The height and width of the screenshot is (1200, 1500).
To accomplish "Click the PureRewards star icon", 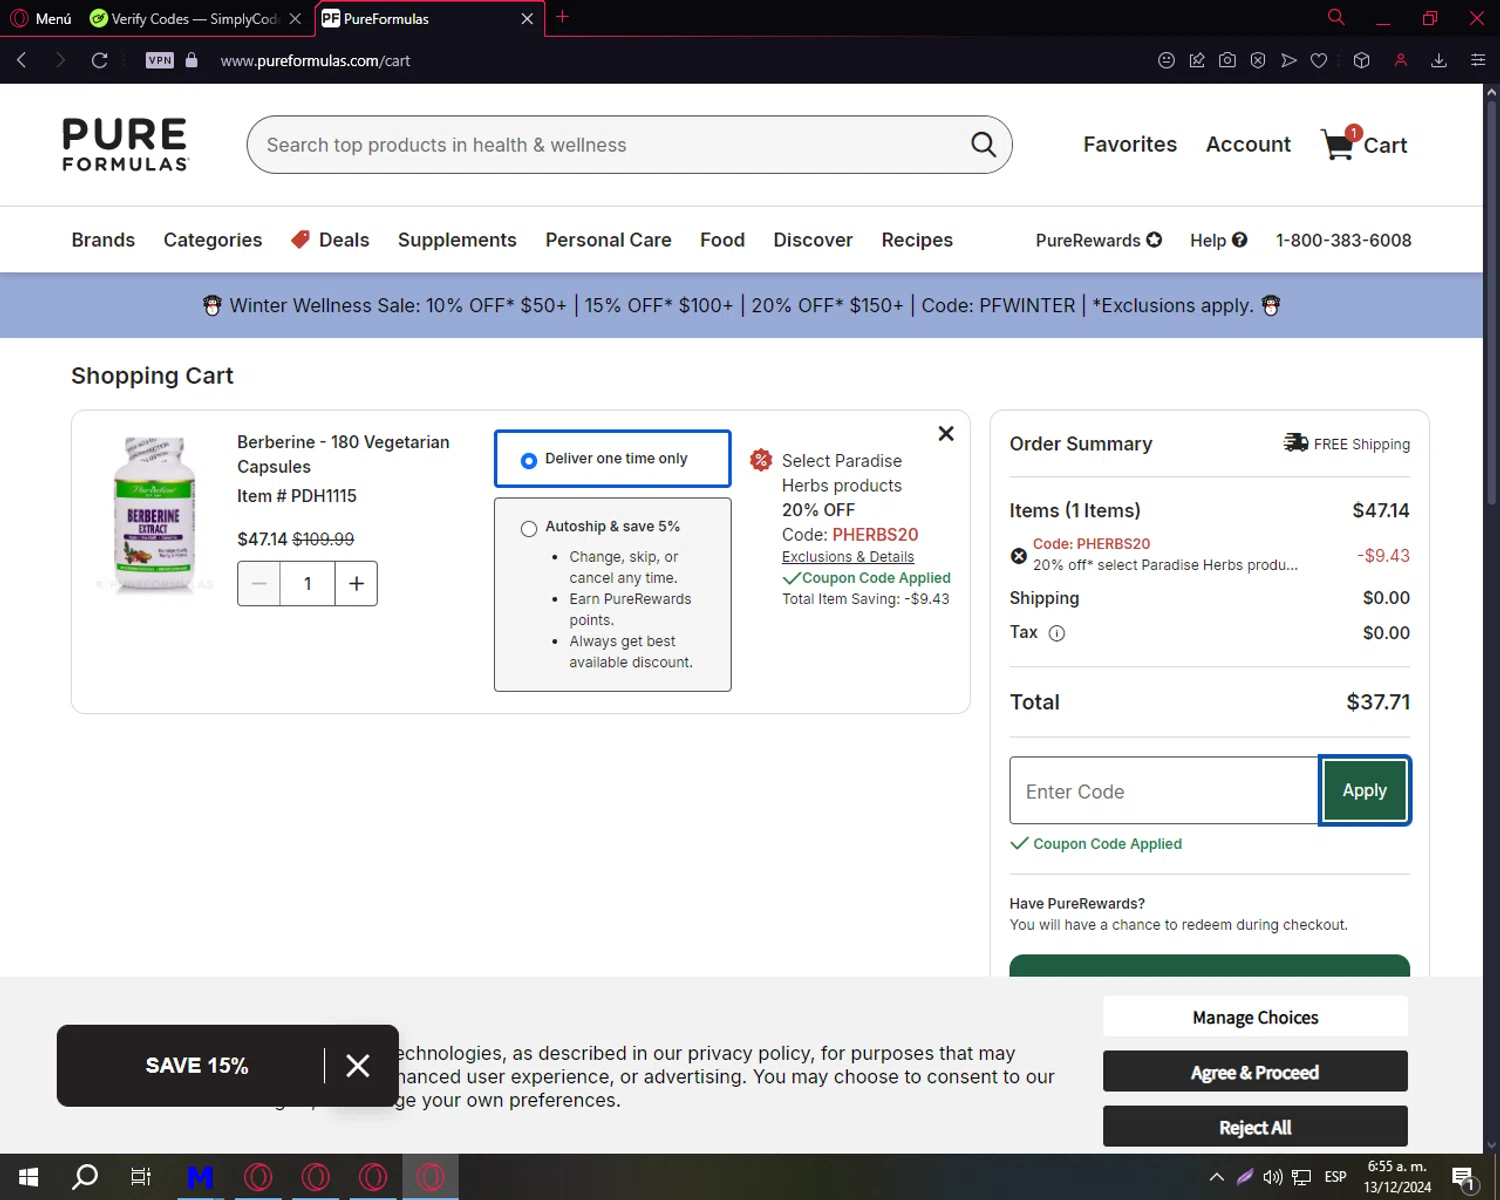I will (x=1154, y=240).
